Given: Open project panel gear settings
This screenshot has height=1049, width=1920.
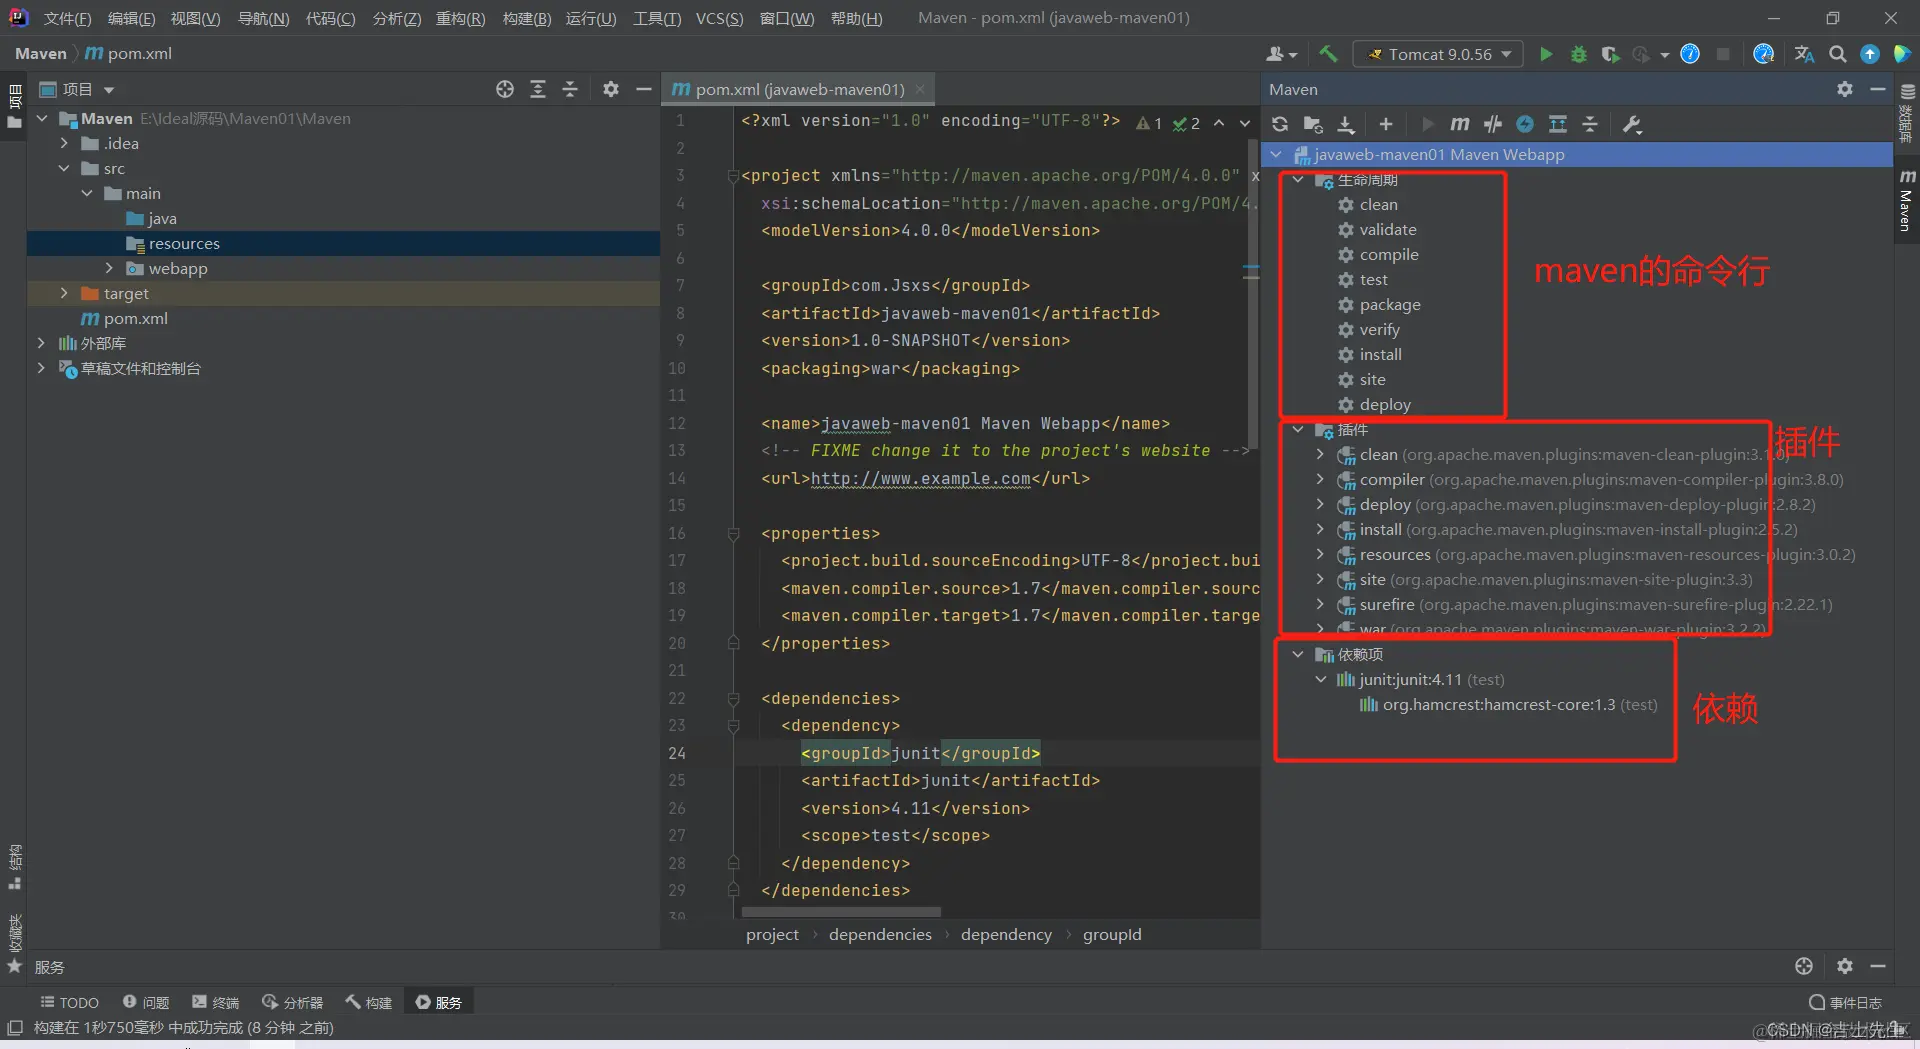Looking at the screenshot, I should (x=611, y=89).
